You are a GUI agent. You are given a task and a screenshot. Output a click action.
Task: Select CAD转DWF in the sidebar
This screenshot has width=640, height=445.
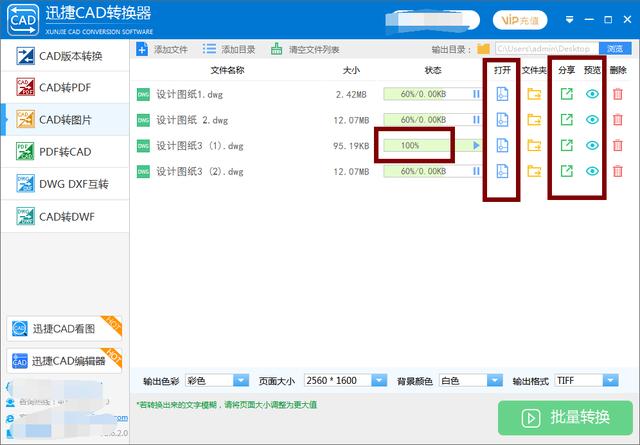point(65,216)
